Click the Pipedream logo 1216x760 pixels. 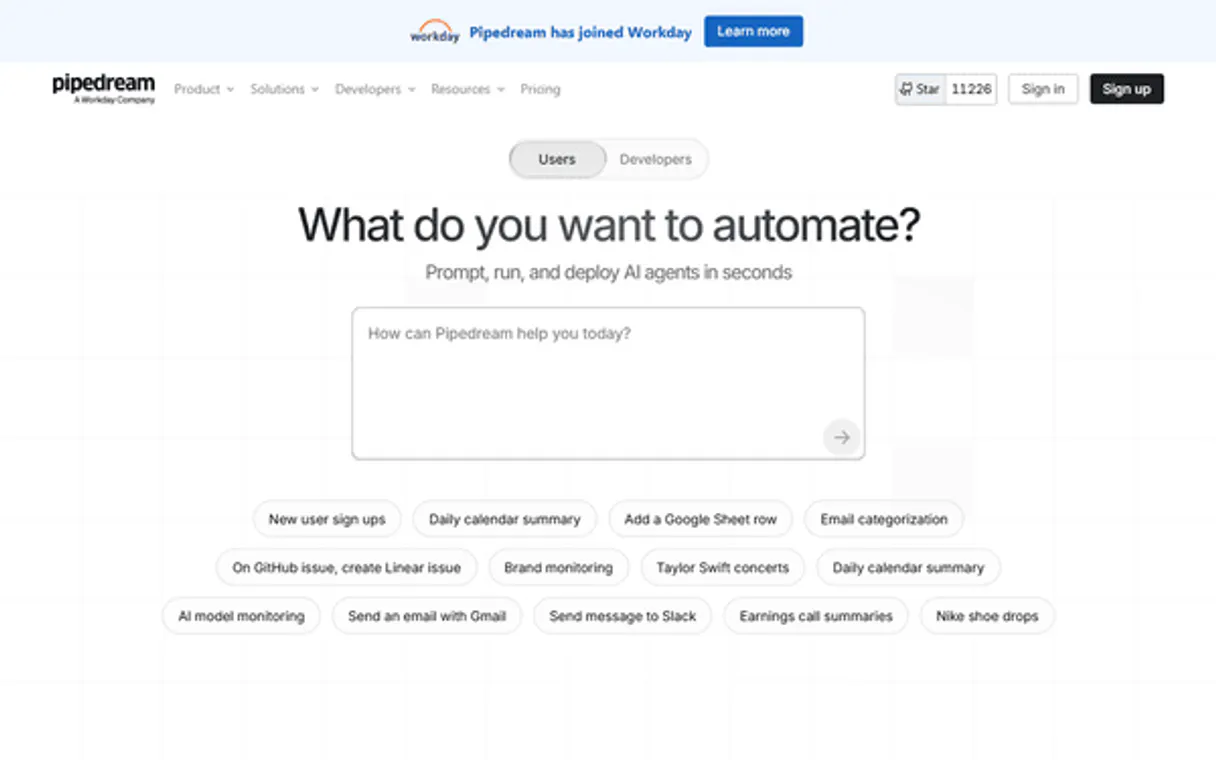pyautogui.click(x=103, y=88)
